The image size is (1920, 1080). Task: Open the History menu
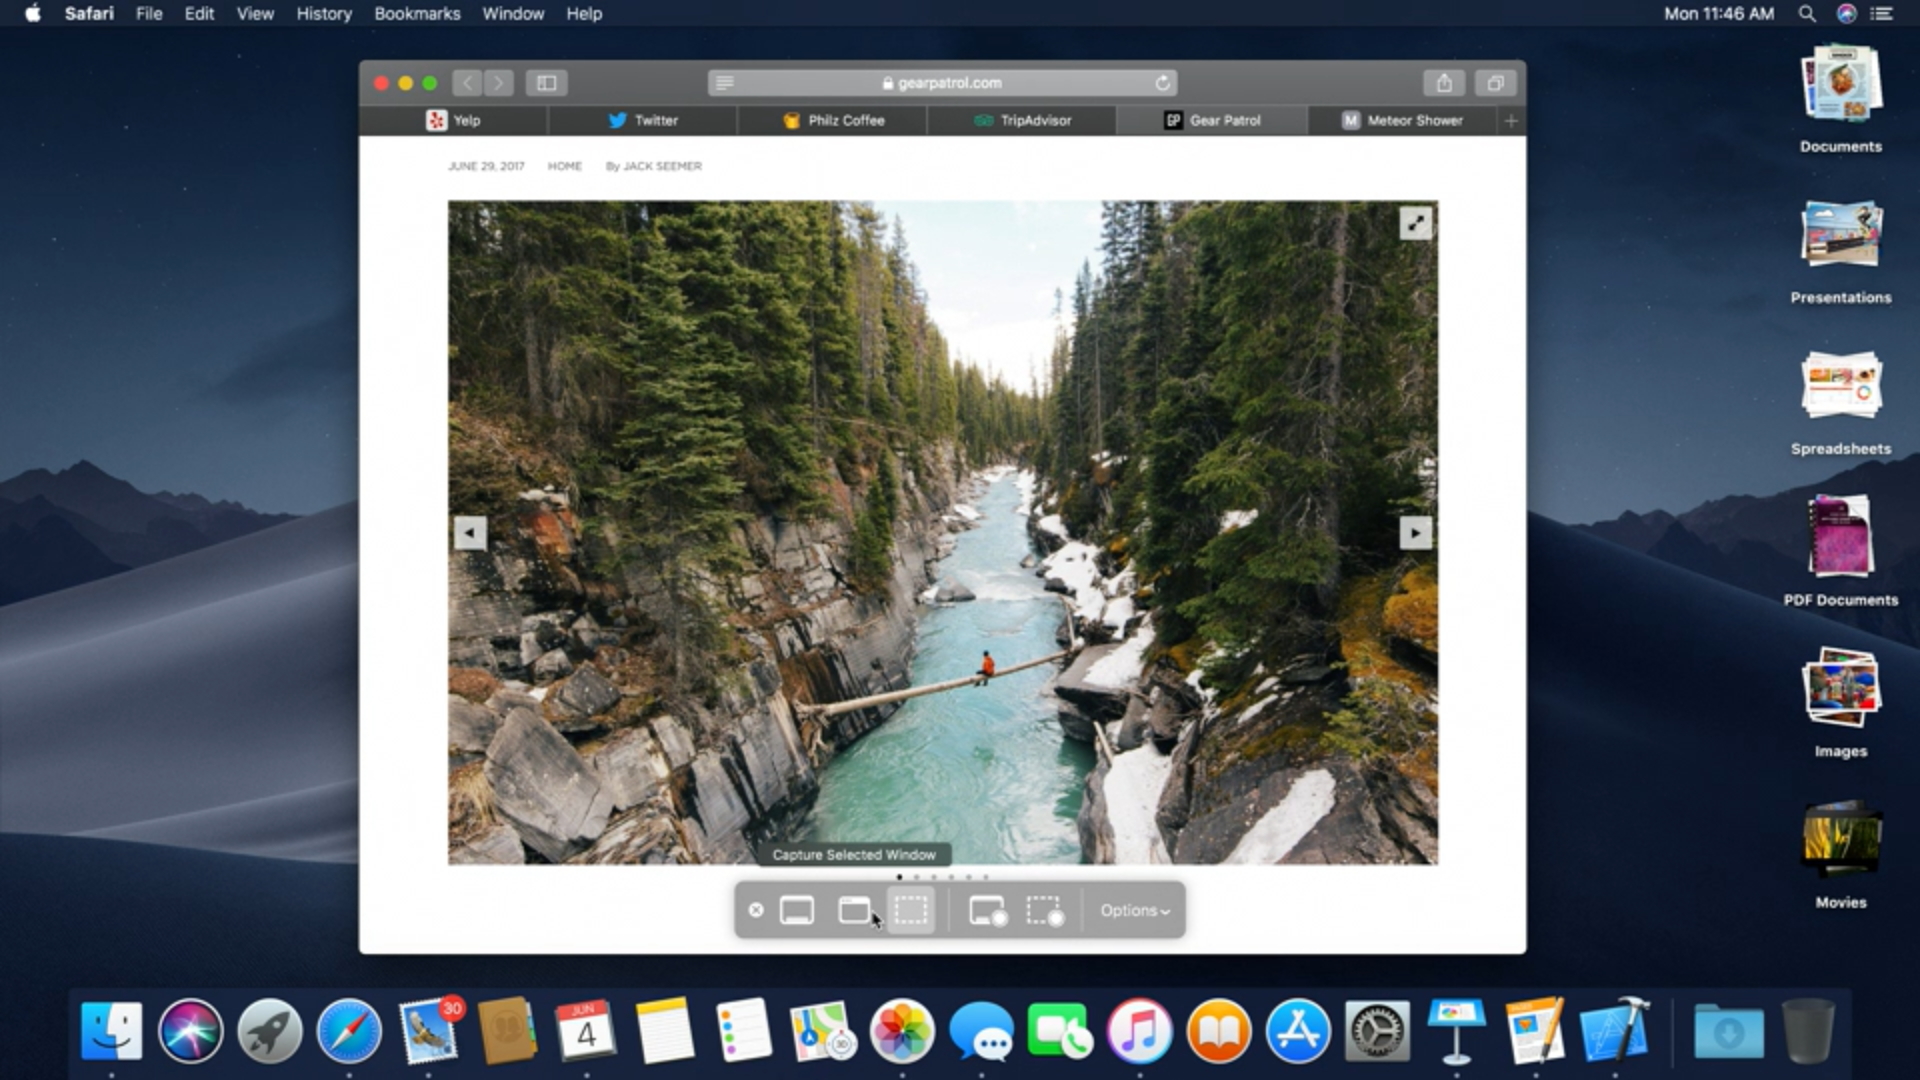pyautogui.click(x=324, y=13)
